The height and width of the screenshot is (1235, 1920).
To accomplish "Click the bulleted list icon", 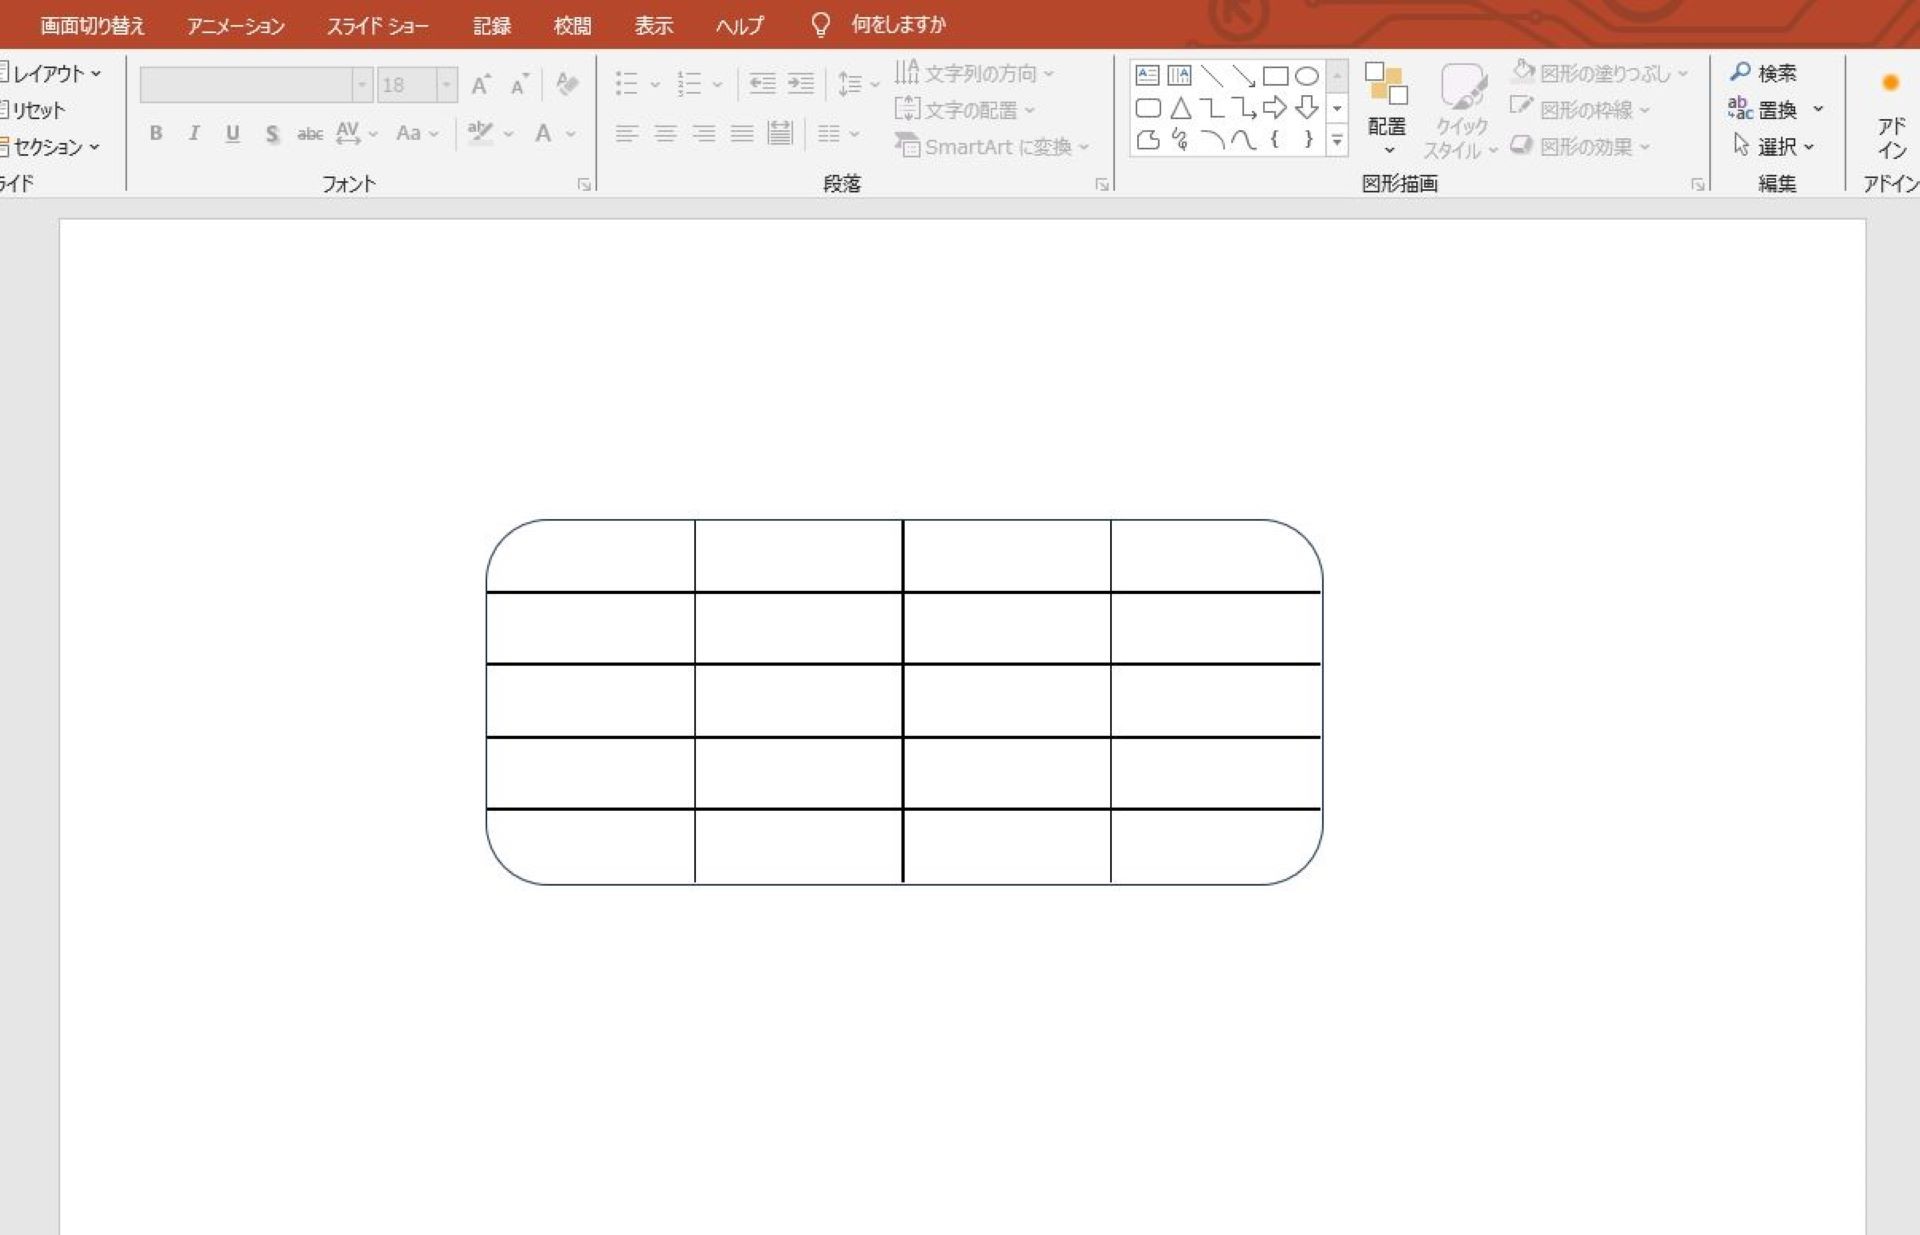I will (627, 84).
